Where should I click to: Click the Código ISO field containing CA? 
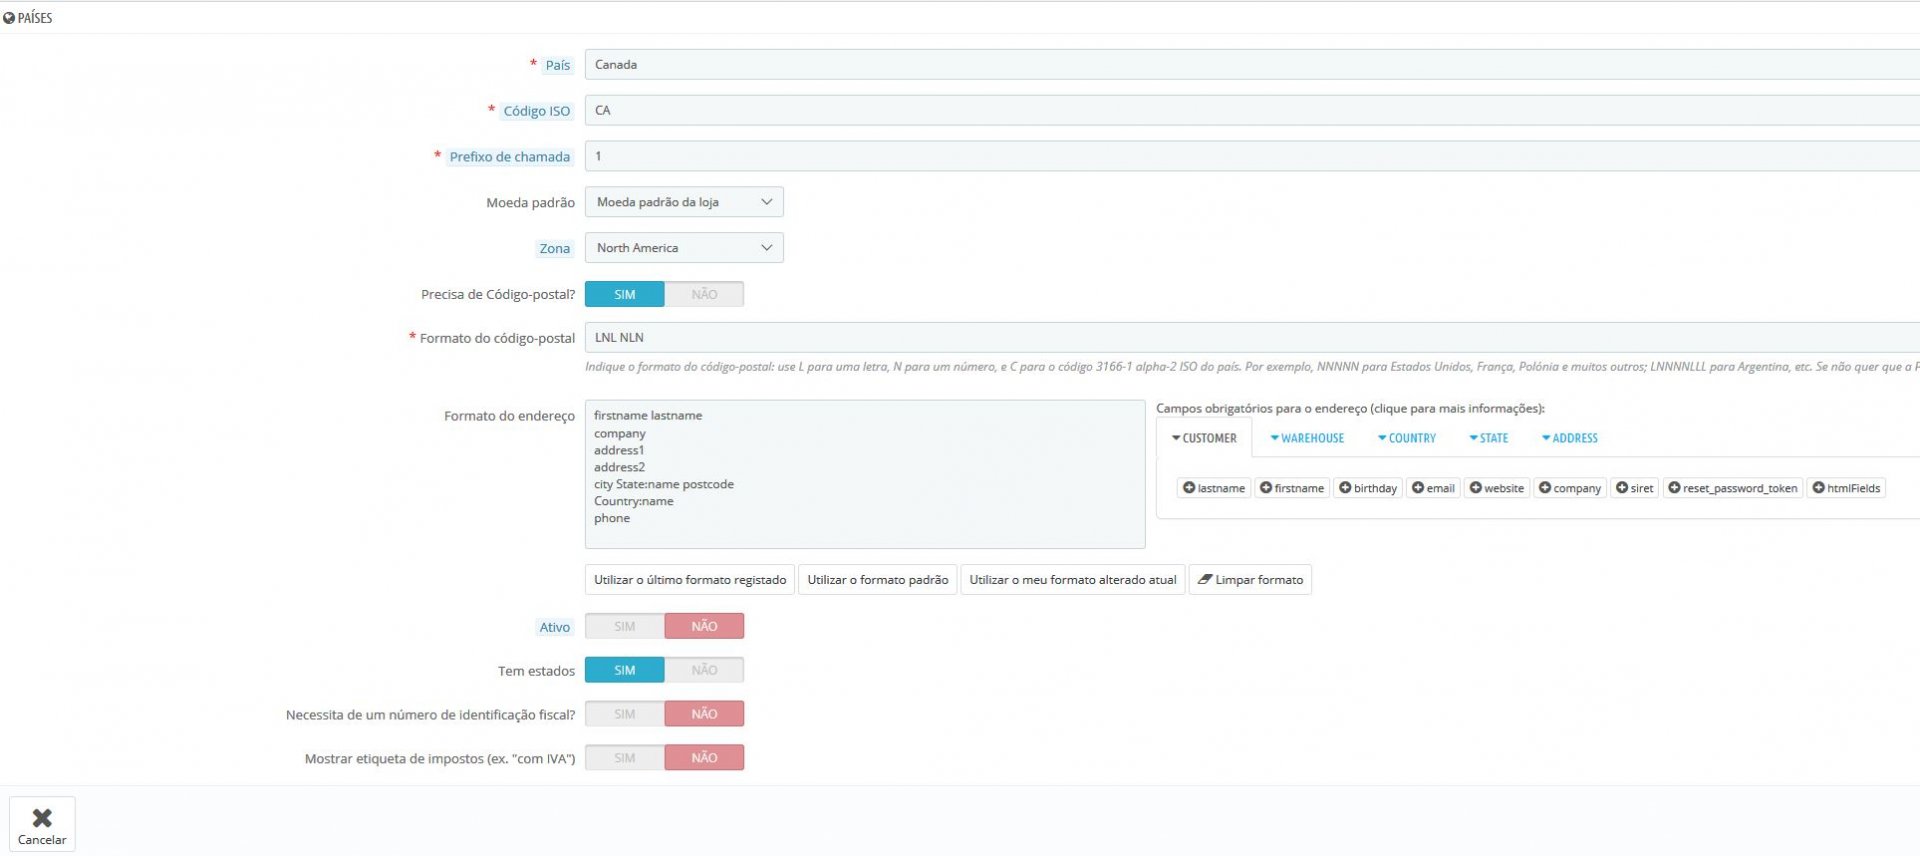(x=1252, y=110)
